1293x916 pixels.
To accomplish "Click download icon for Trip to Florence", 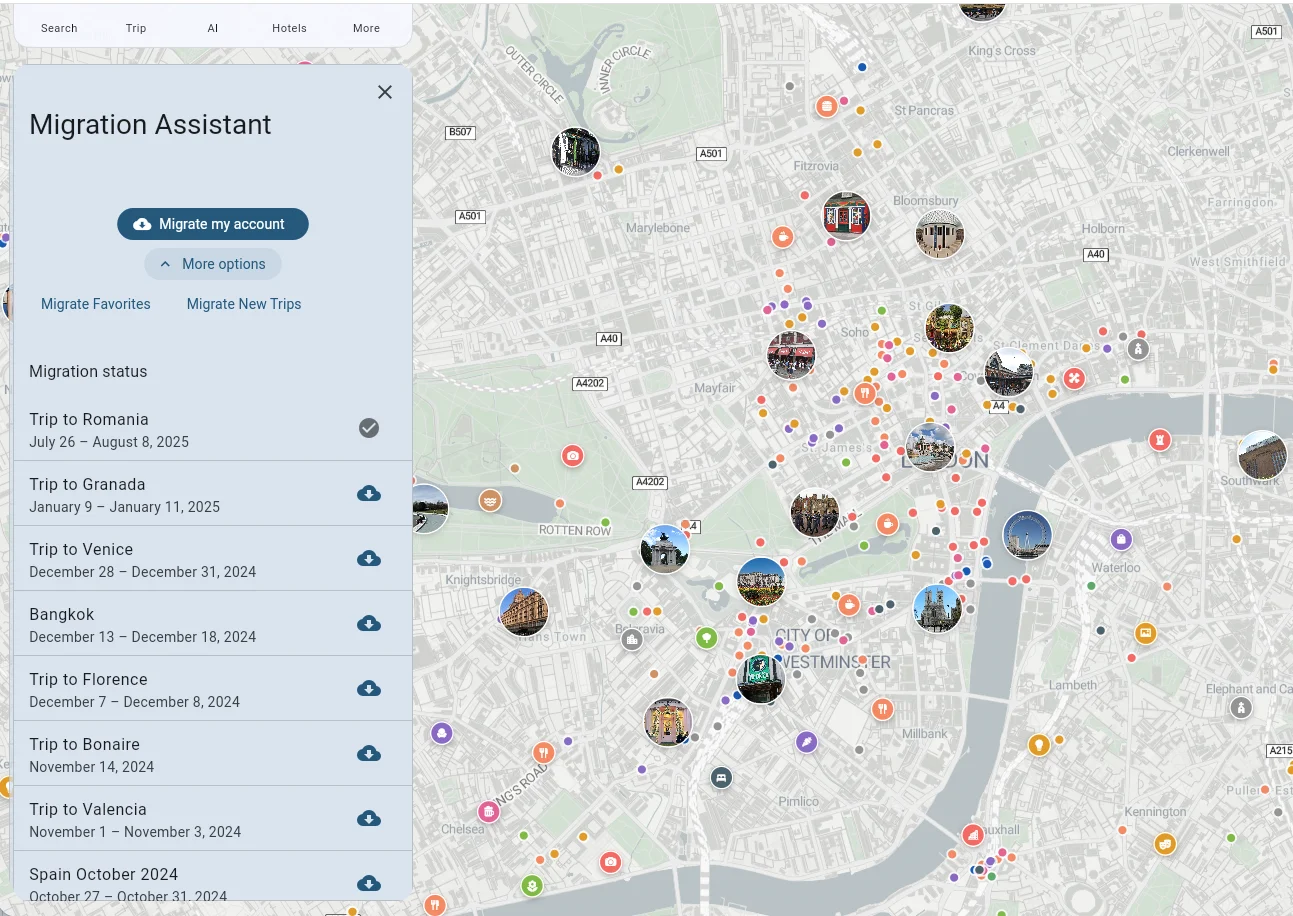I will click(x=369, y=688).
